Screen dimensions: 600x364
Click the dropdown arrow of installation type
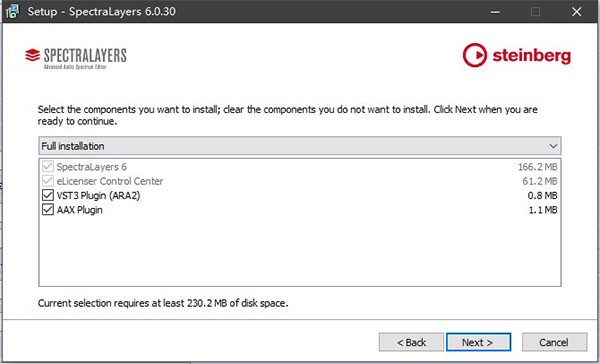click(553, 146)
